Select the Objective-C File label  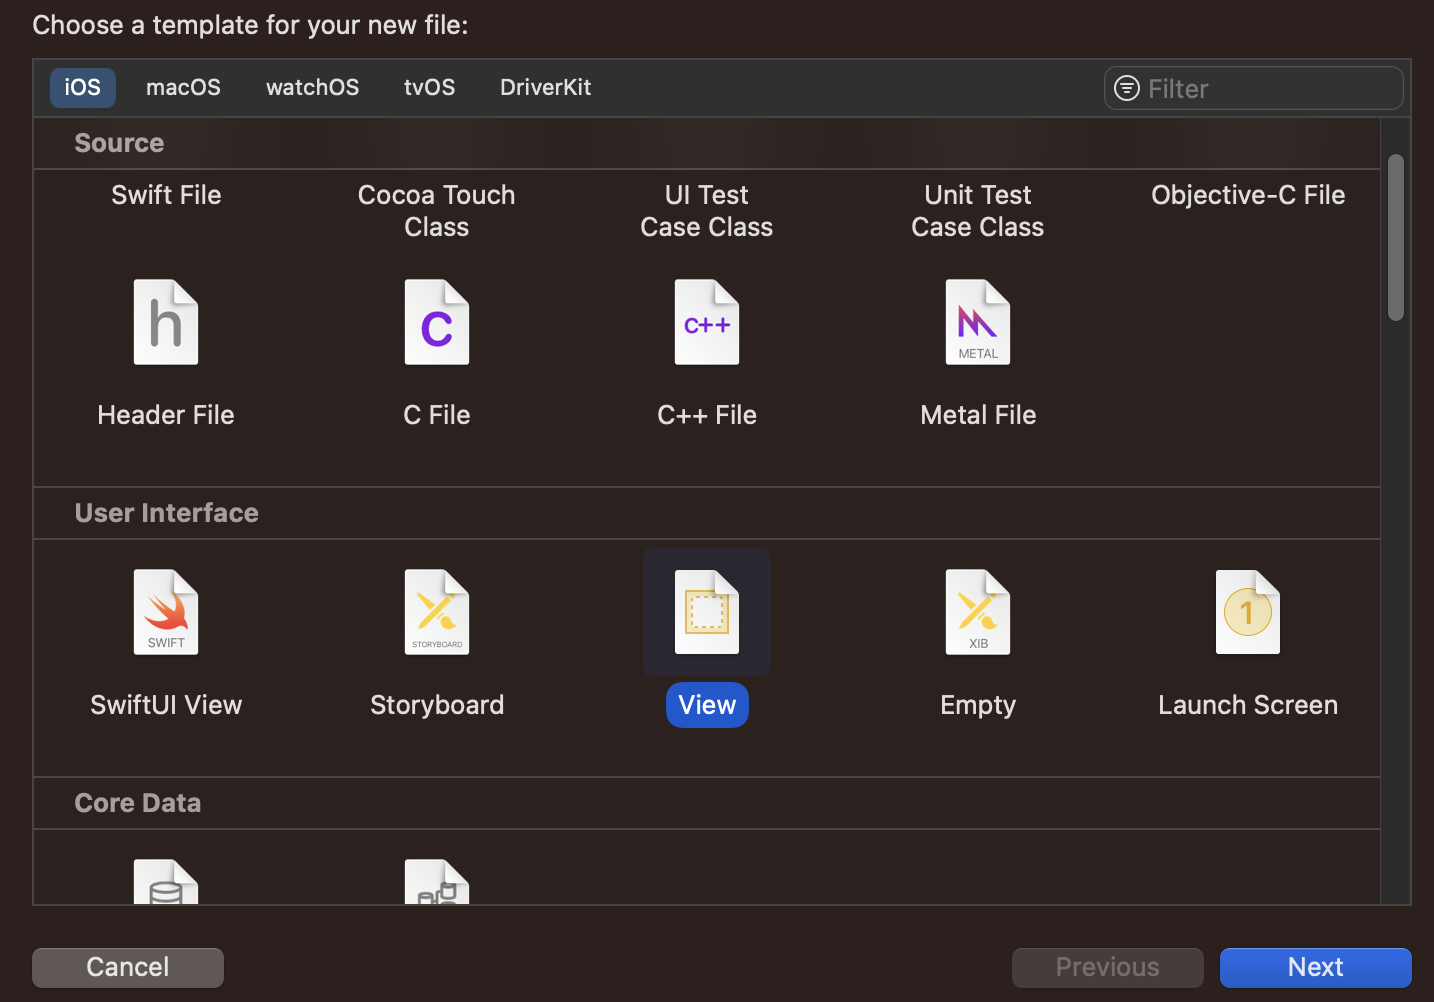click(1248, 195)
